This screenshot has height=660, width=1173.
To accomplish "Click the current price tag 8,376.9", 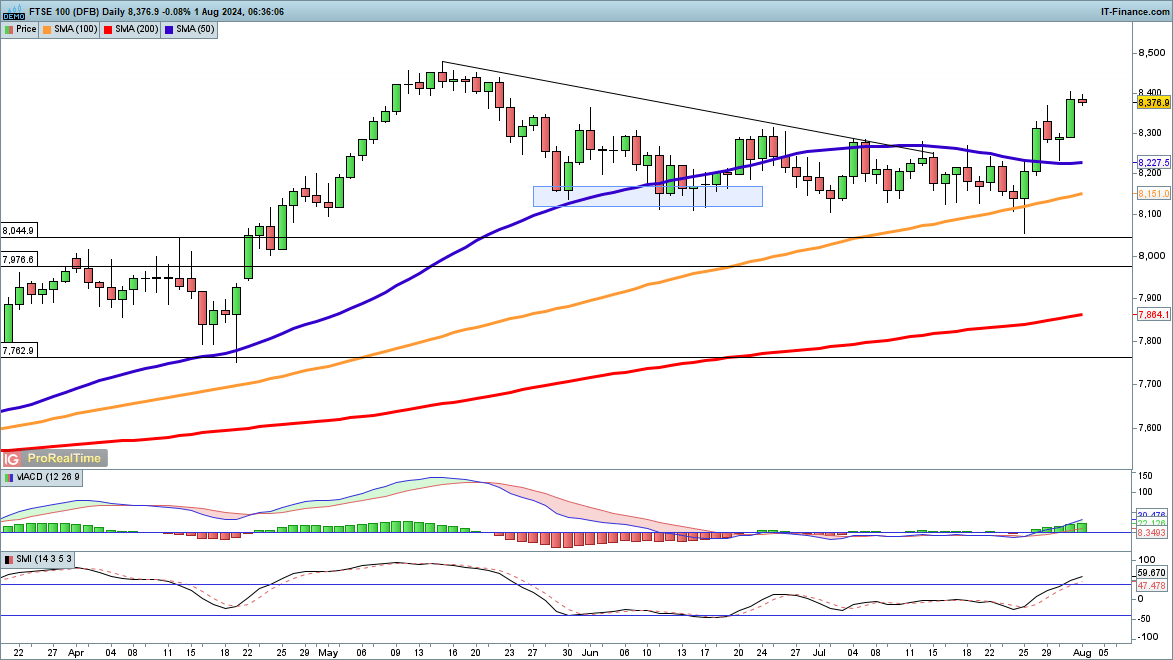I will click(x=1153, y=102).
